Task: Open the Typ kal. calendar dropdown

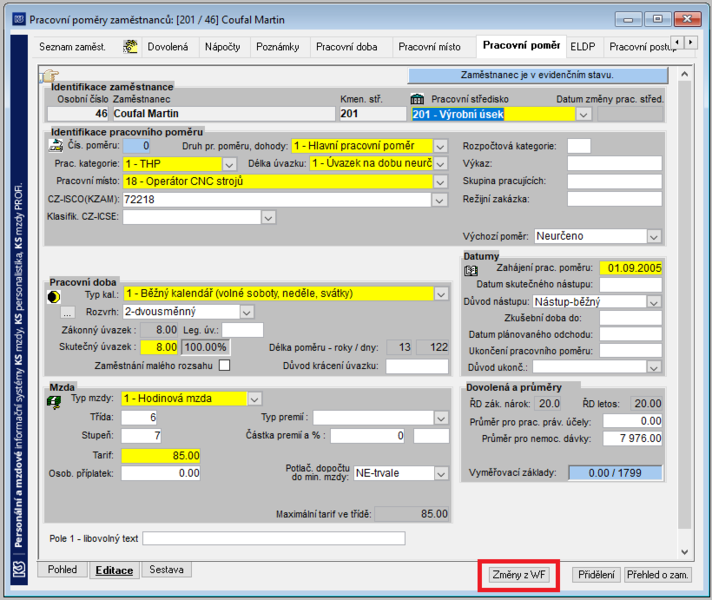Action: tap(441, 294)
